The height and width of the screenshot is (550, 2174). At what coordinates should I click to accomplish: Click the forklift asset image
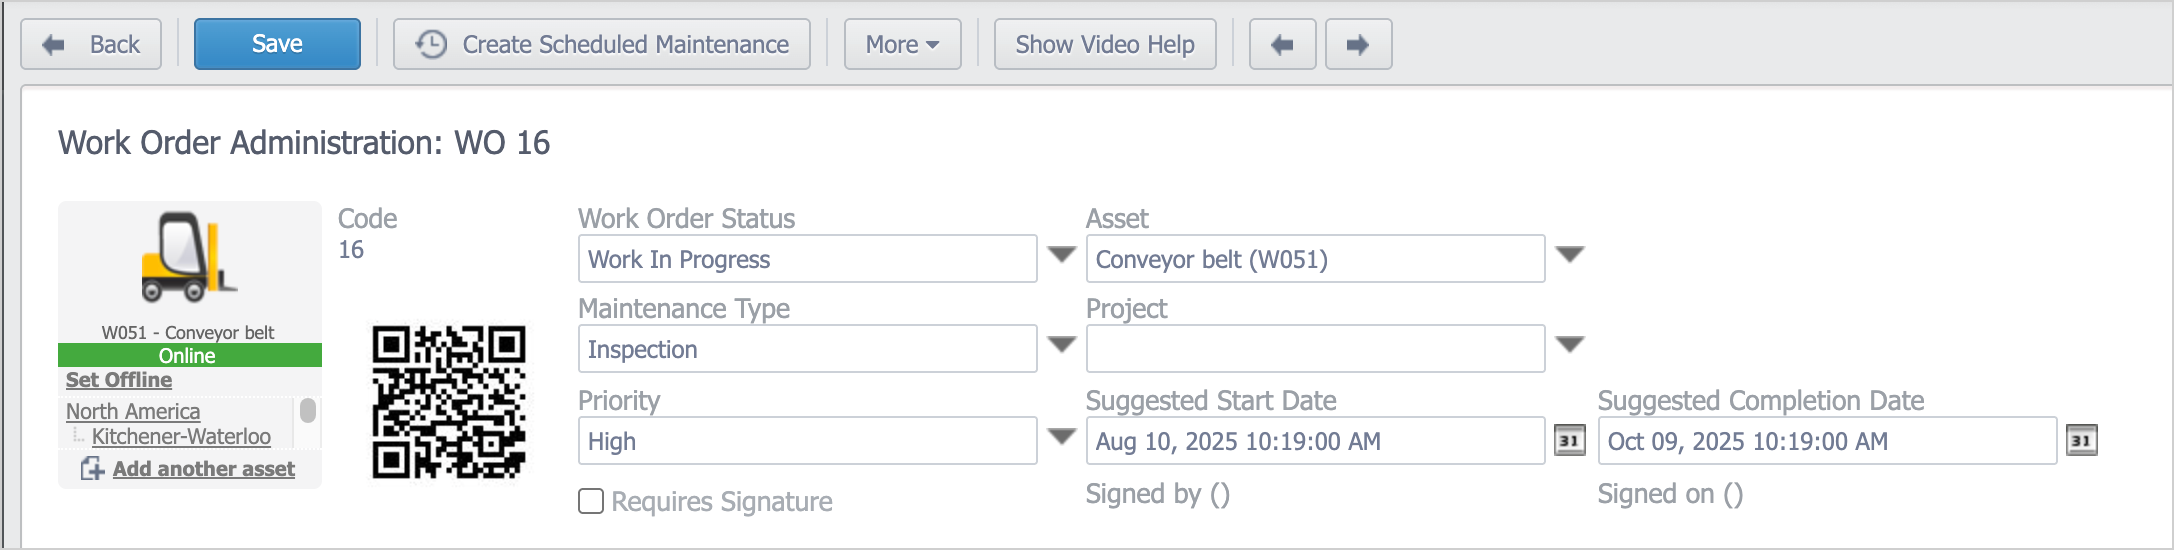pos(188,257)
